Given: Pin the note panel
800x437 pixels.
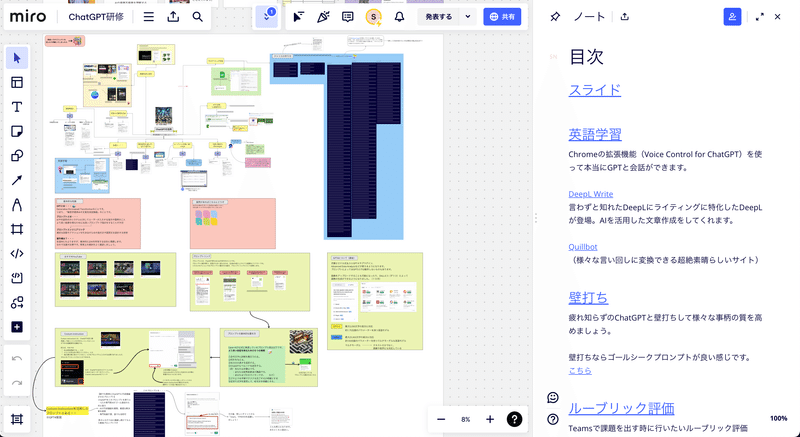Looking at the screenshot, I should coord(555,17).
